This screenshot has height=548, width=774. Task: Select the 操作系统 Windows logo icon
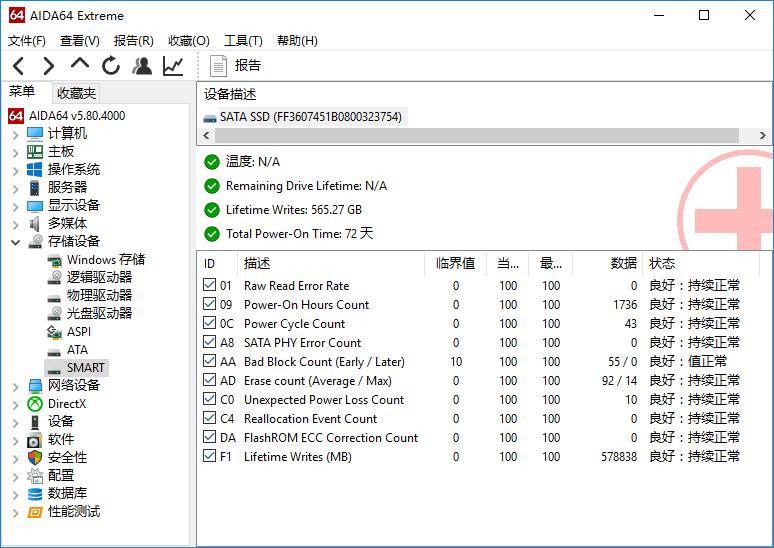pos(35,169)
